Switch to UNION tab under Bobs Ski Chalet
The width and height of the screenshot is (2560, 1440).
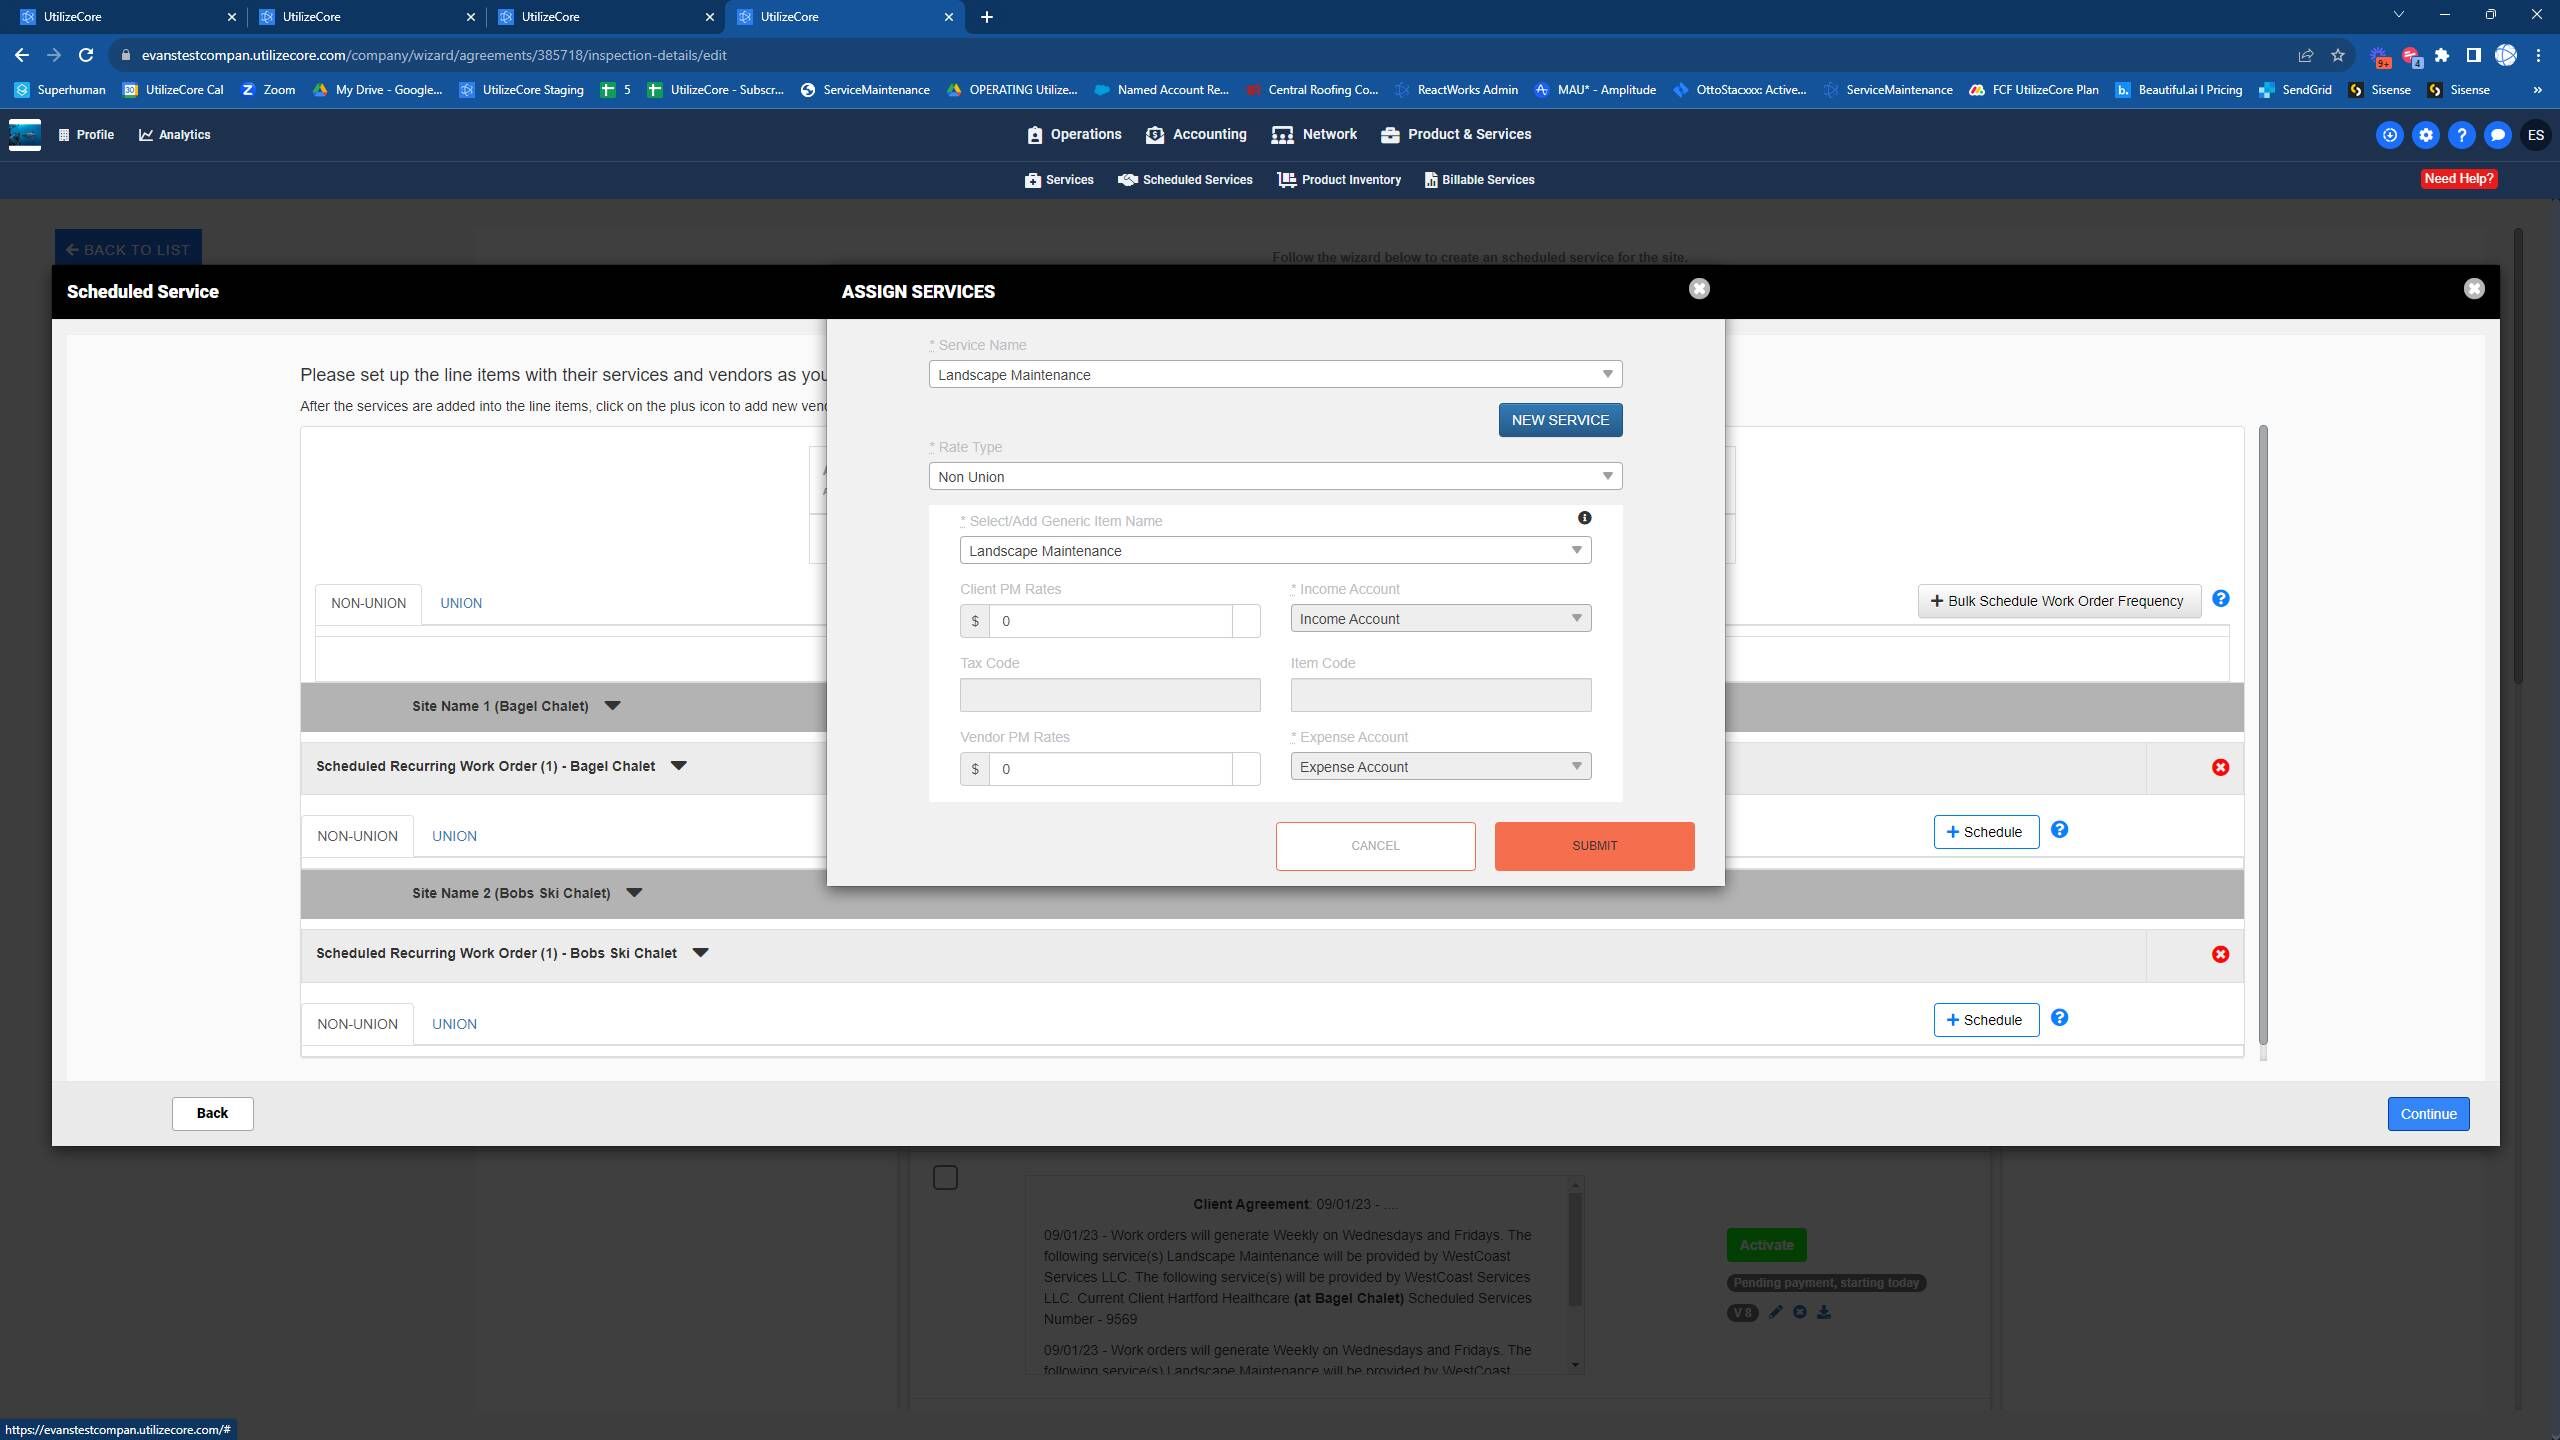click(454, 1024)
